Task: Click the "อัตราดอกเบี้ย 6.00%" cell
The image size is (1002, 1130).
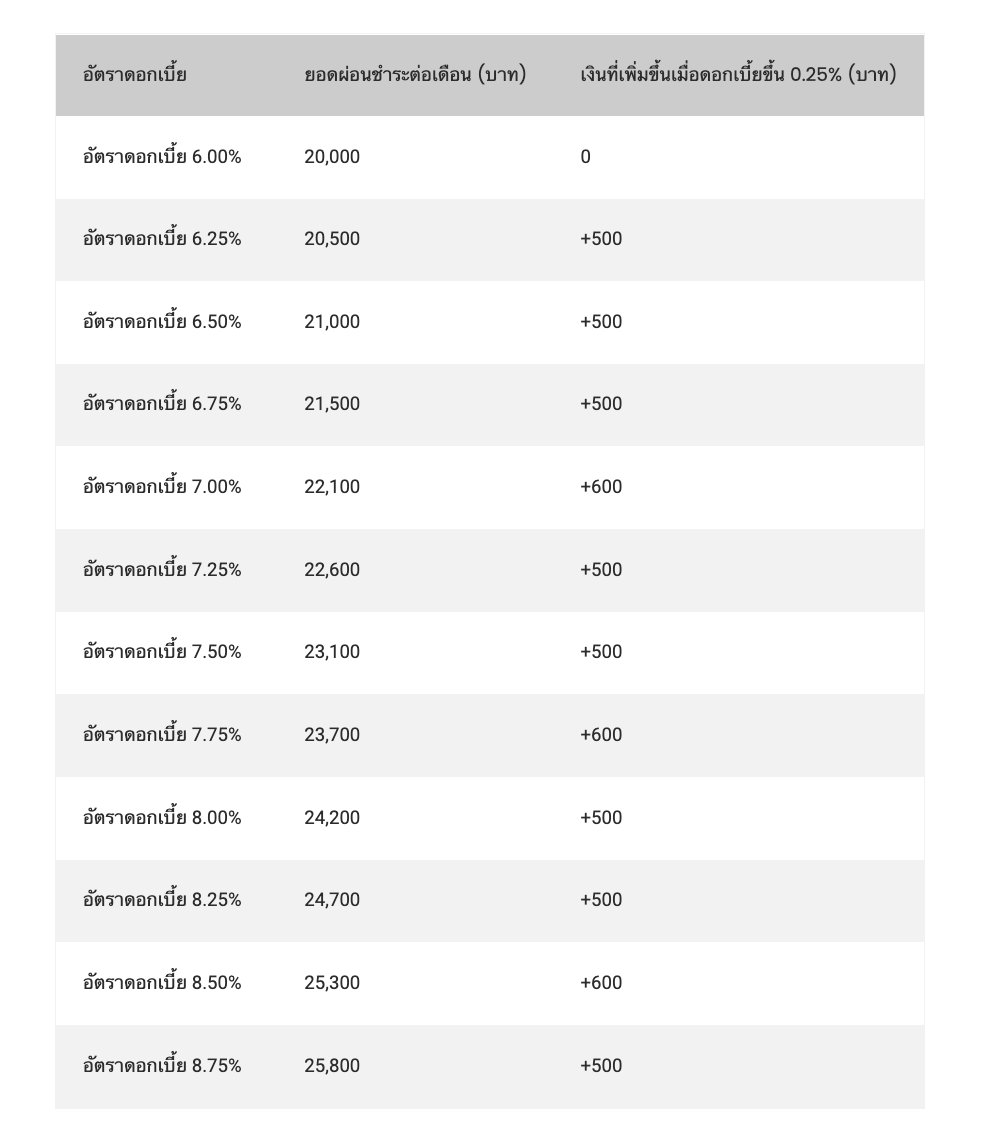Action: click(162, 157)
